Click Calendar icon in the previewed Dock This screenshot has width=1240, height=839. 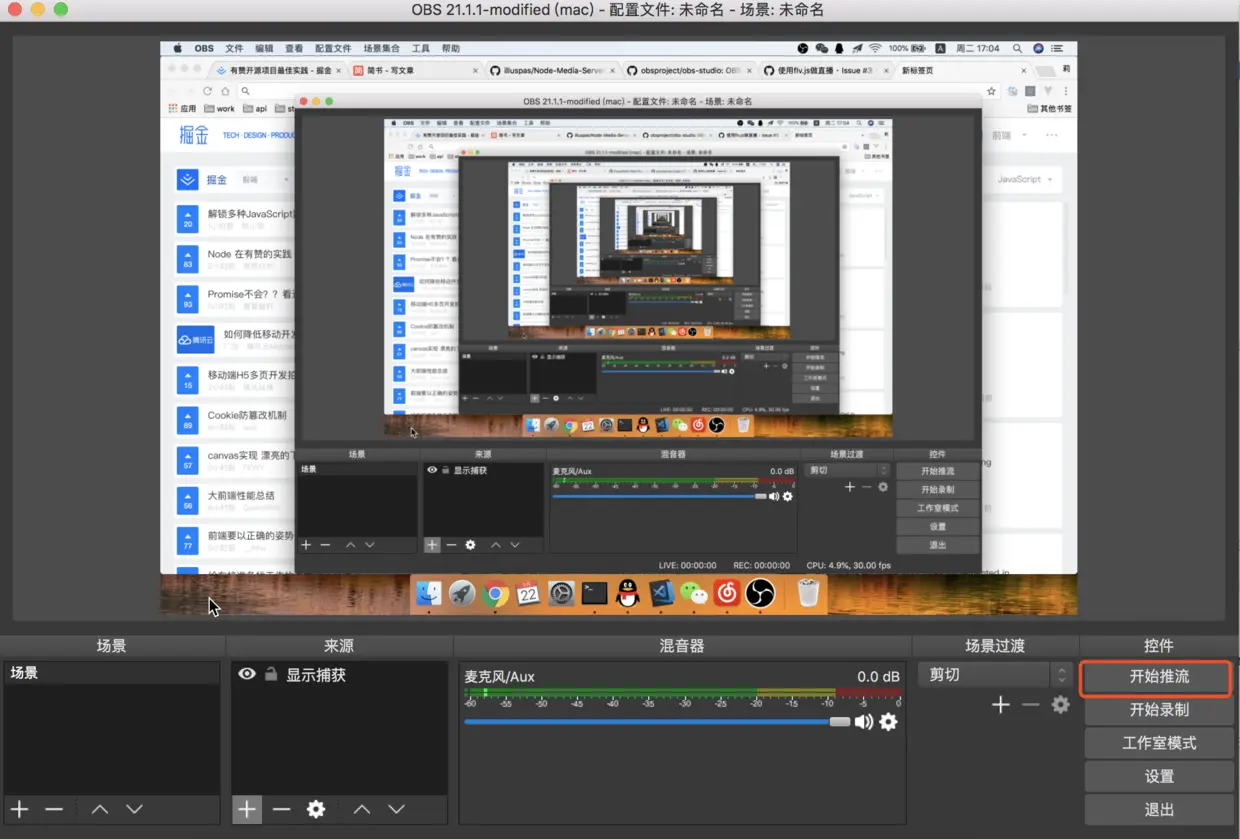(528, 594)
